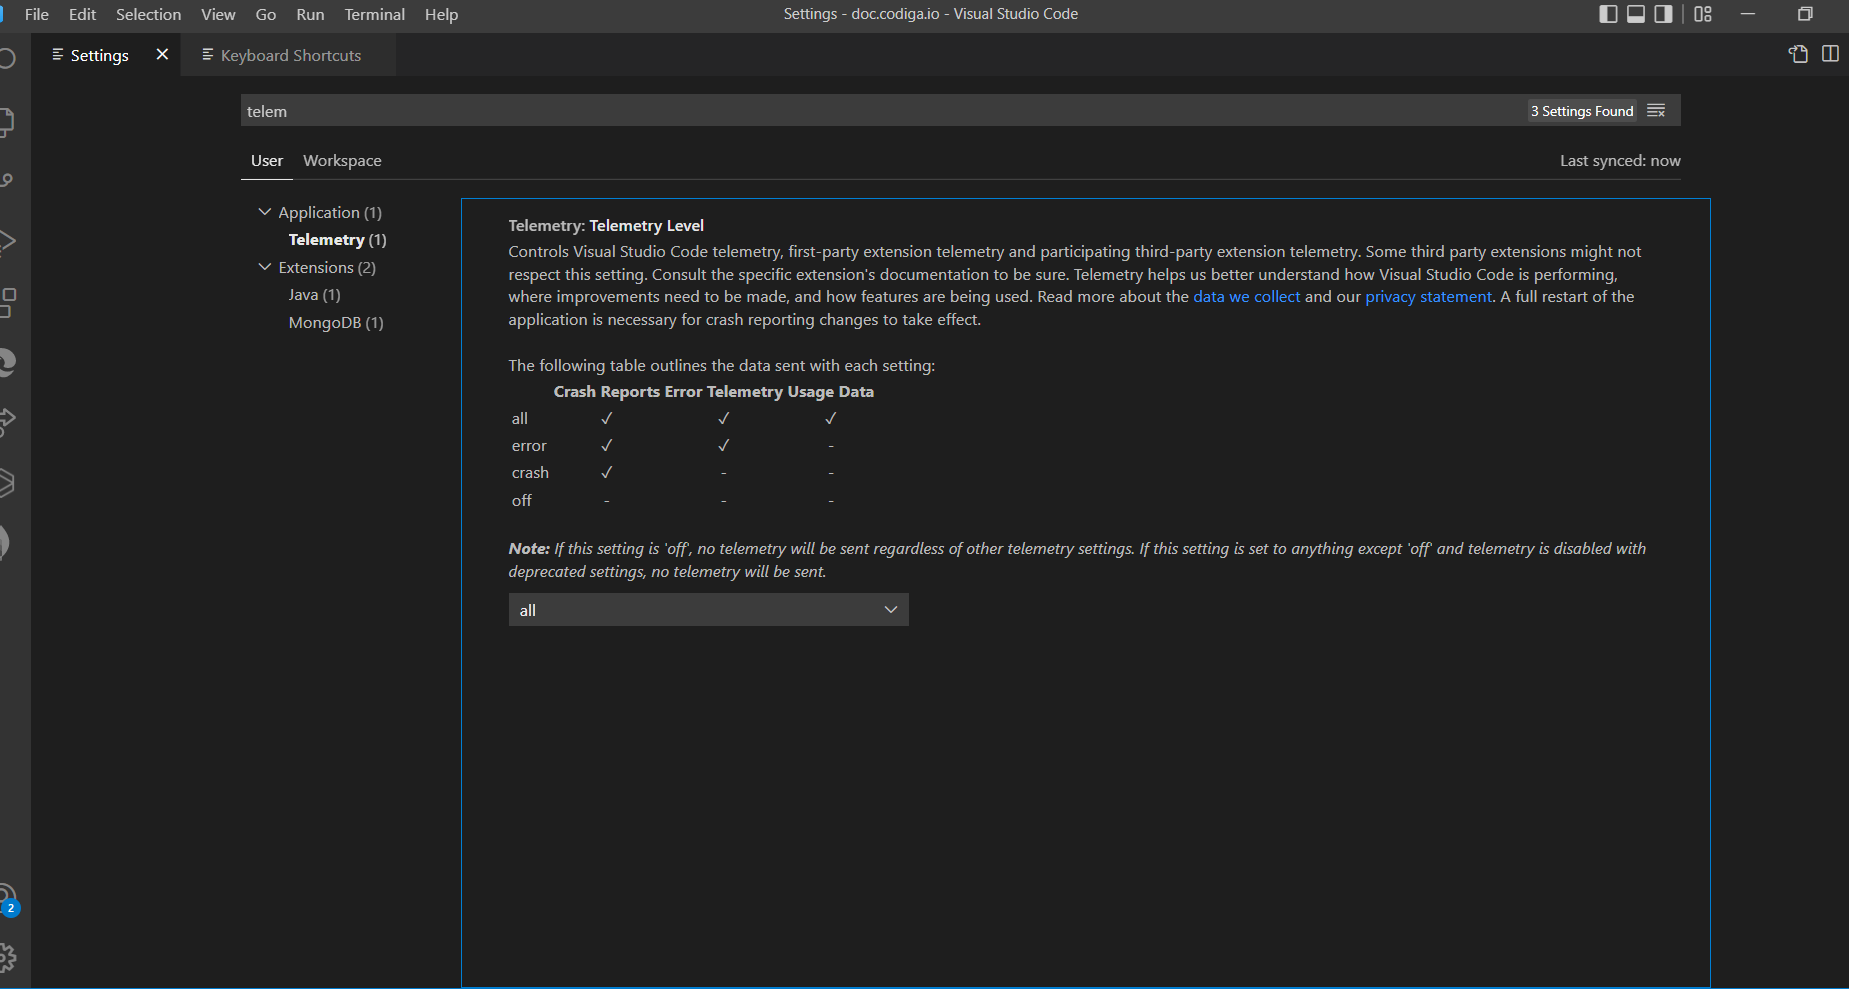Click the 'Last synced: now' label

(1620, 161)
